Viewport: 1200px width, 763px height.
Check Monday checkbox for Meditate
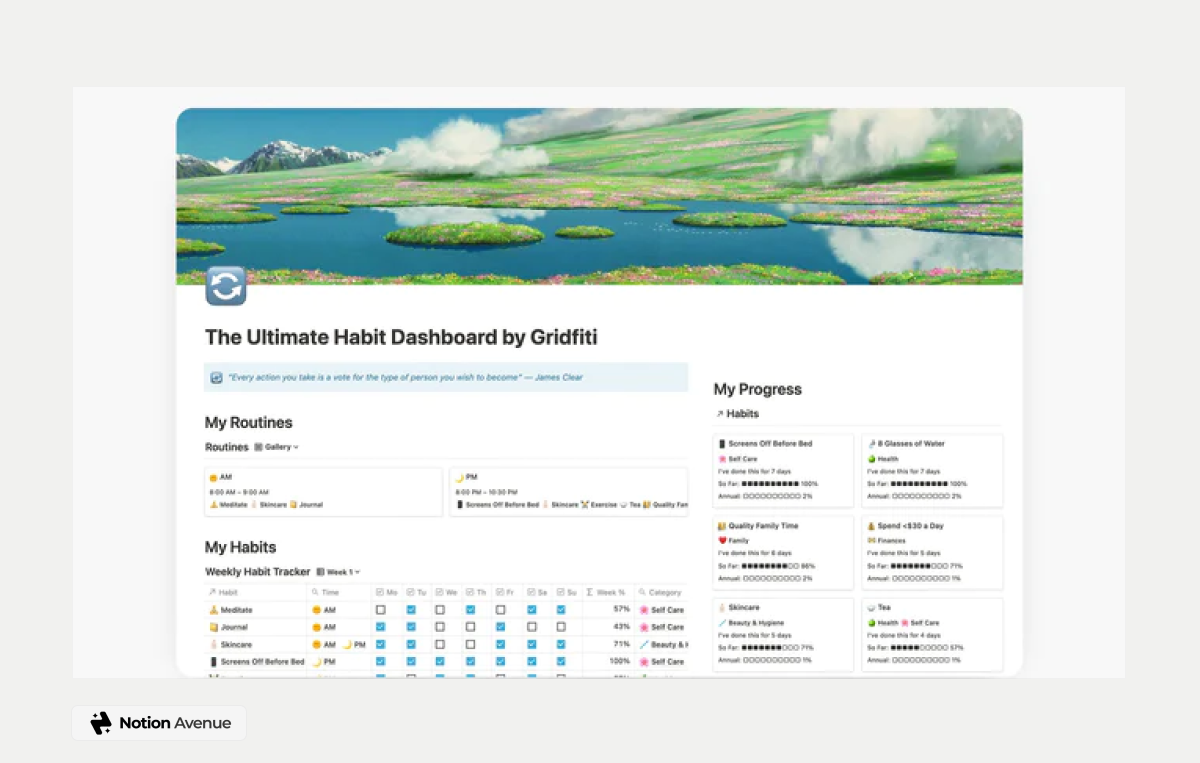pyautogui.click(x=380, y=610)
